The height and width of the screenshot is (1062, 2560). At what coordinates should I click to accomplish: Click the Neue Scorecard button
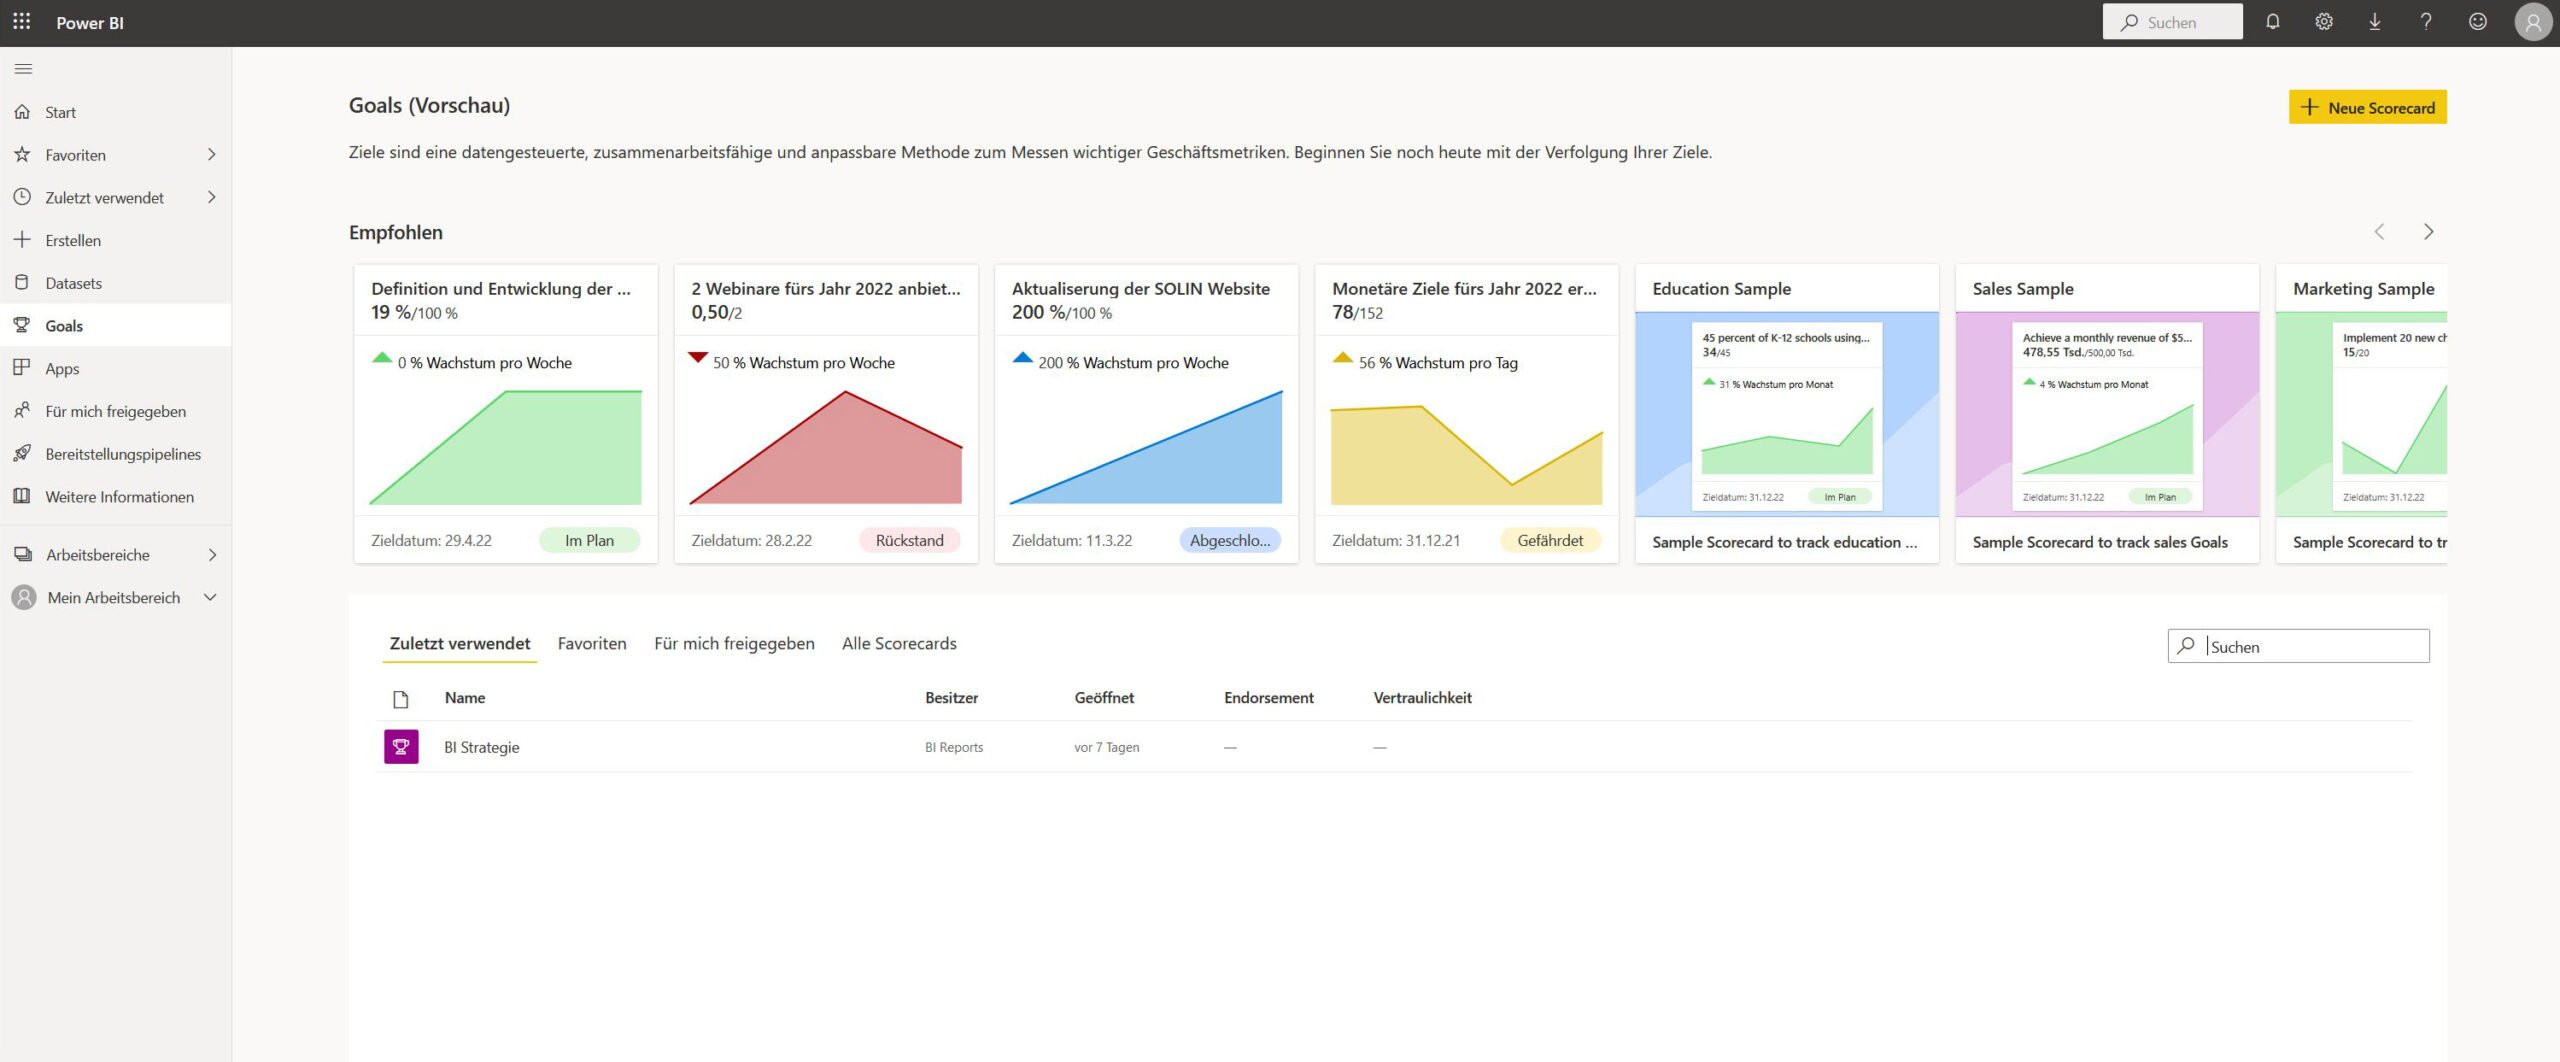[2367, 108]
